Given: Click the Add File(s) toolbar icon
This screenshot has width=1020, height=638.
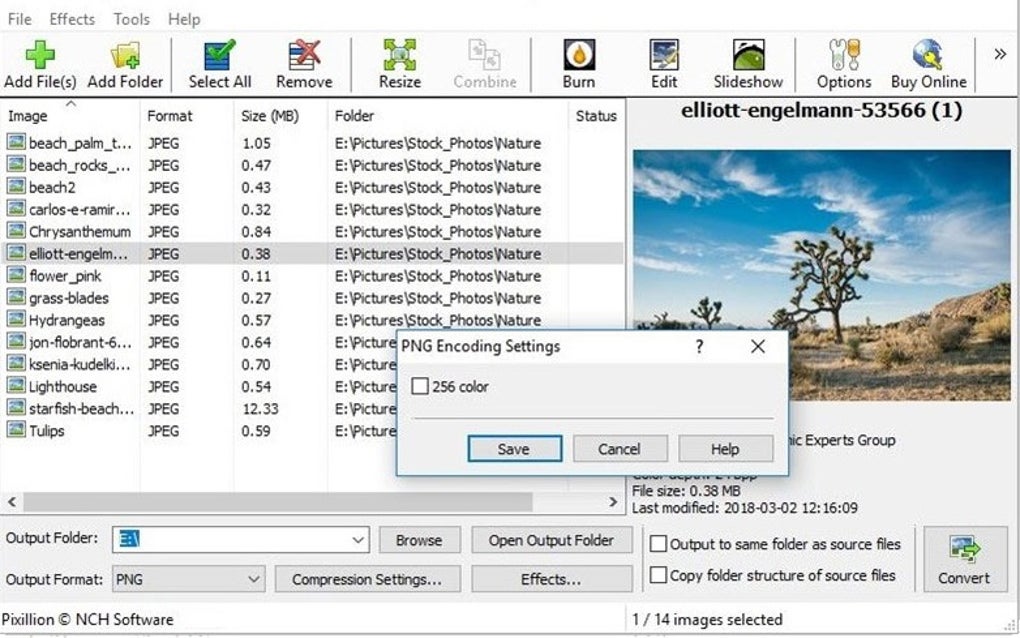Looking at the screenshot, I should pyautogui.click(x=40, y=64).
